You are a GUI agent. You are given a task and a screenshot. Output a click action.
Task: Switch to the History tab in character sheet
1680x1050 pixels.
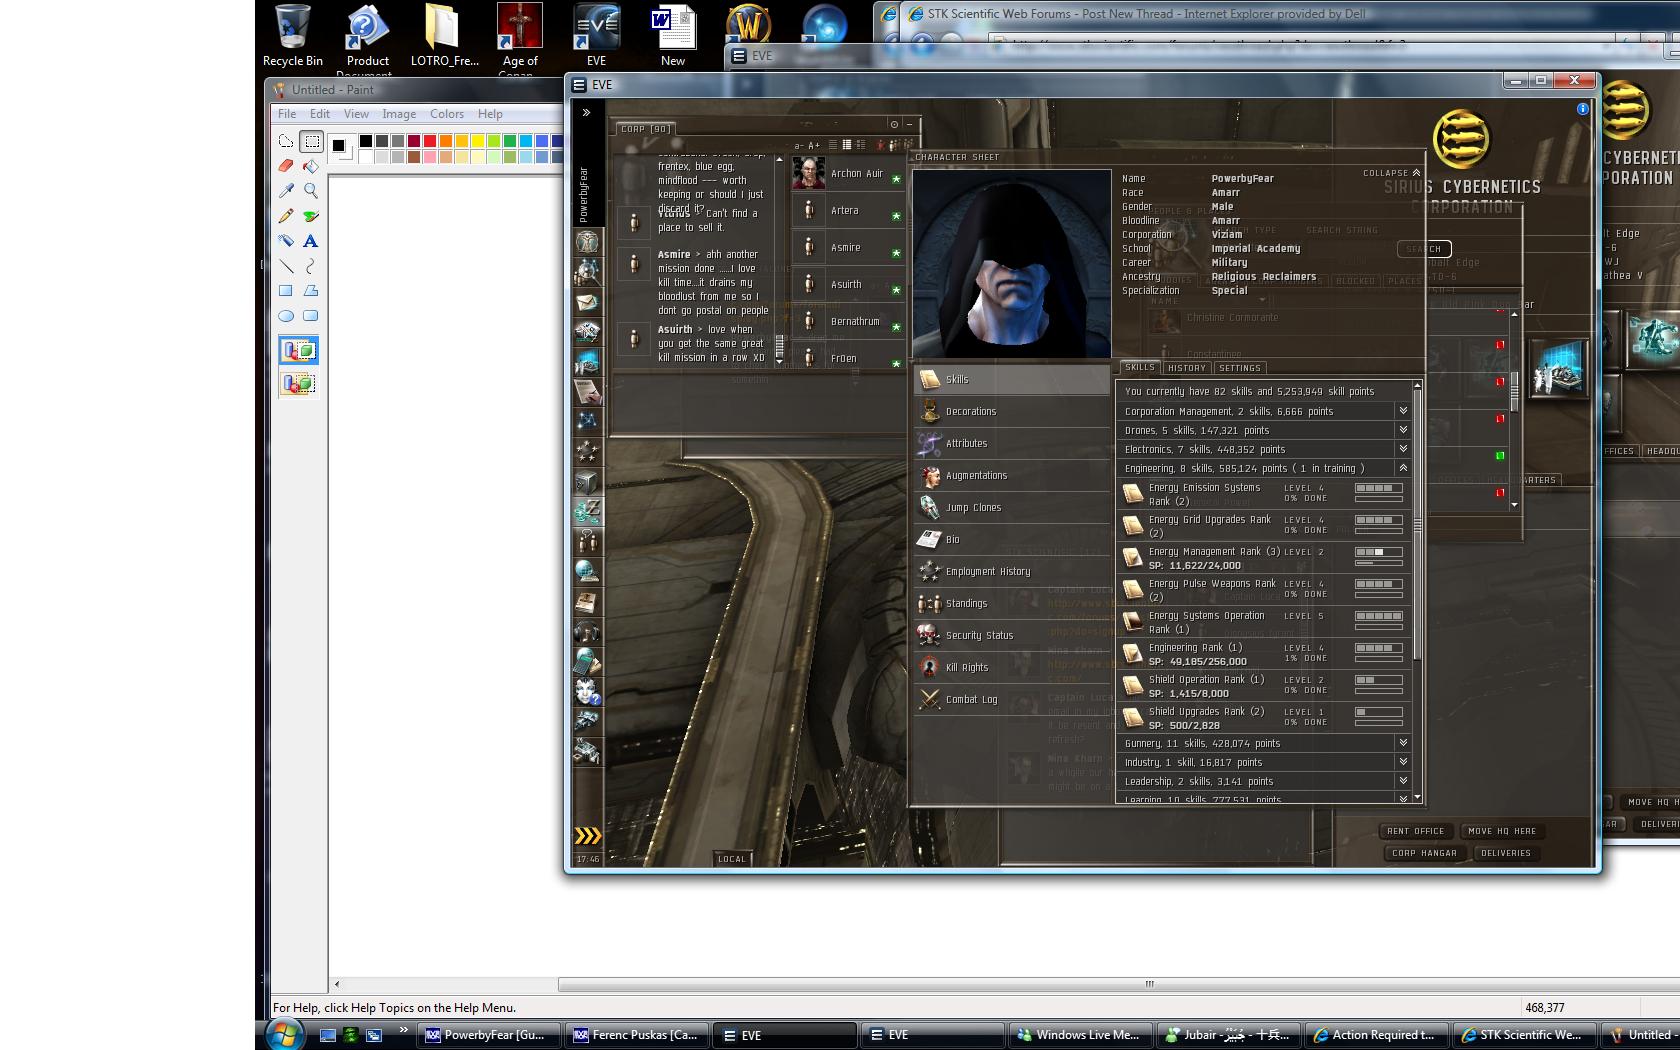(1187, 368)
